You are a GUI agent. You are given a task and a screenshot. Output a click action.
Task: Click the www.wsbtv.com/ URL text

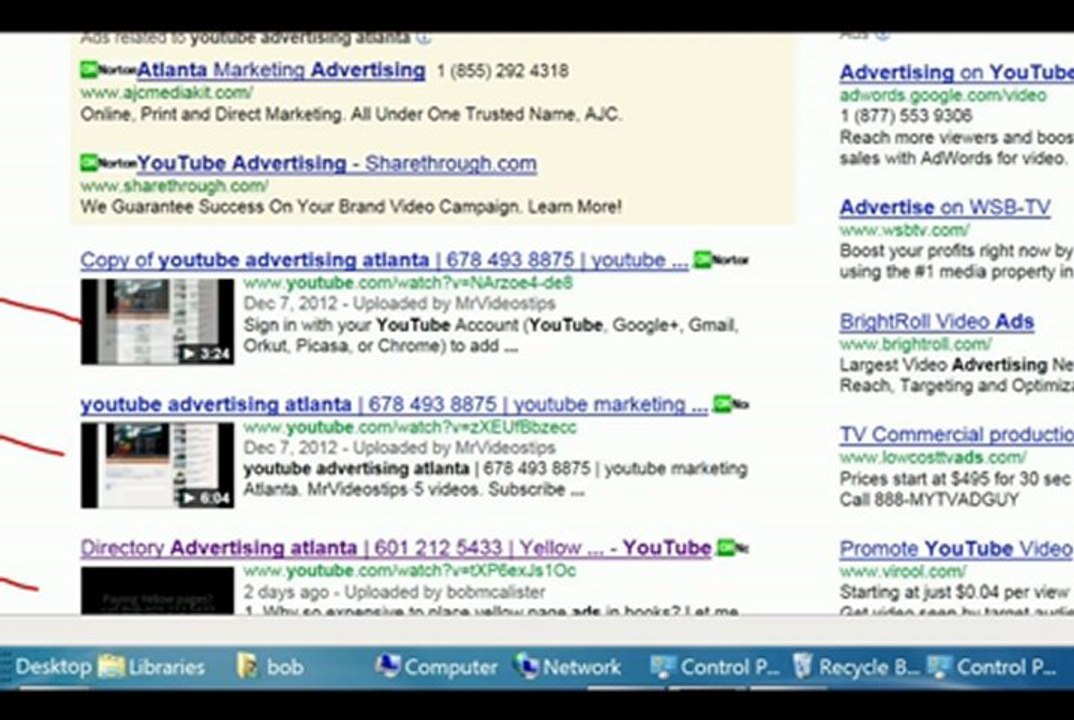[905, 229]
